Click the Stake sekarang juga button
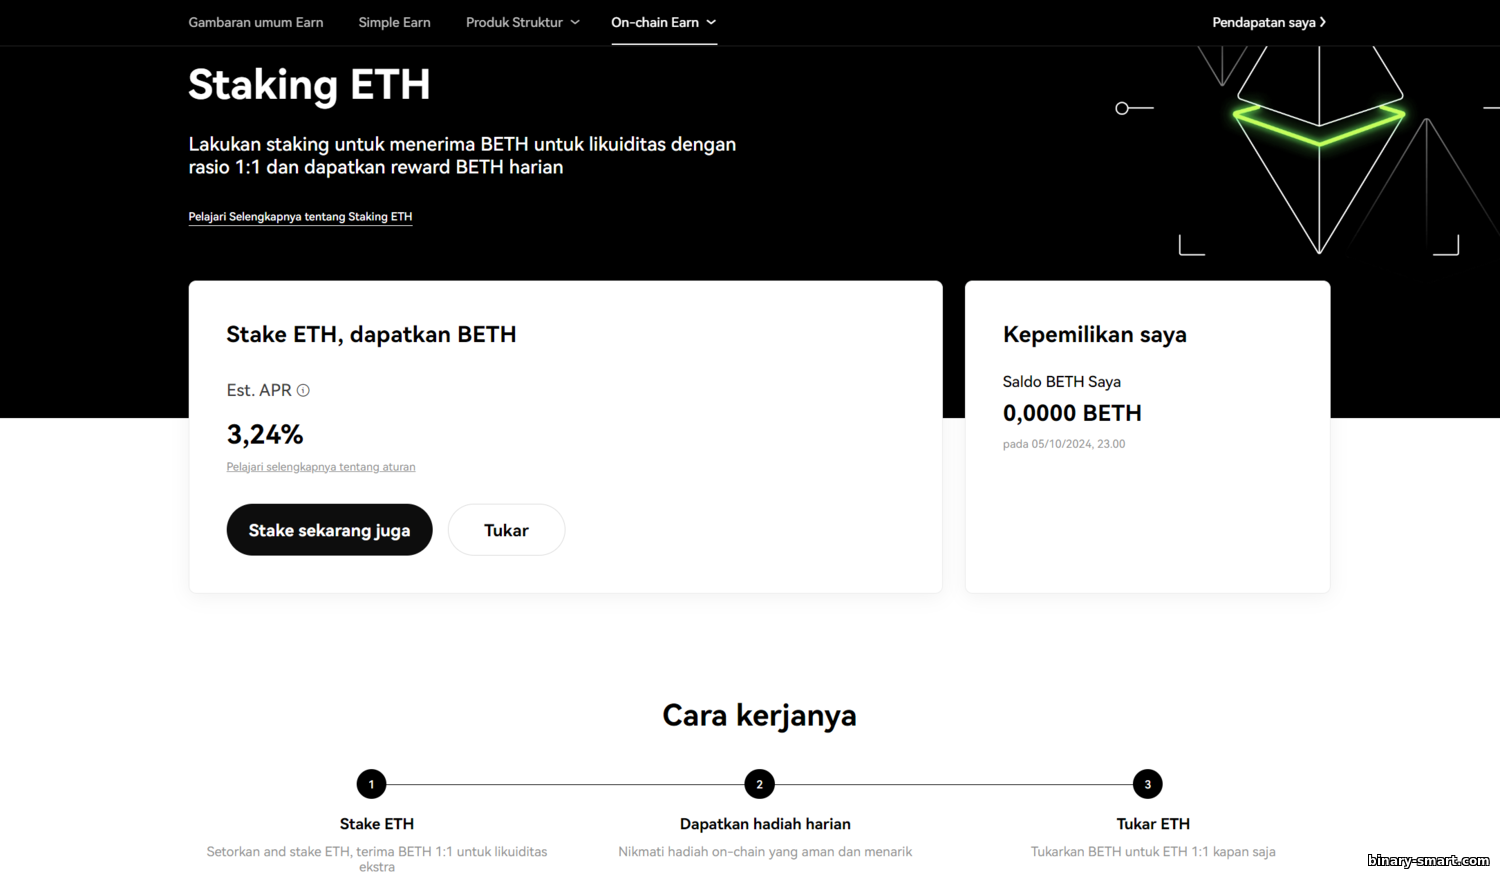1500x879 pixels. [x=329, y=530]
